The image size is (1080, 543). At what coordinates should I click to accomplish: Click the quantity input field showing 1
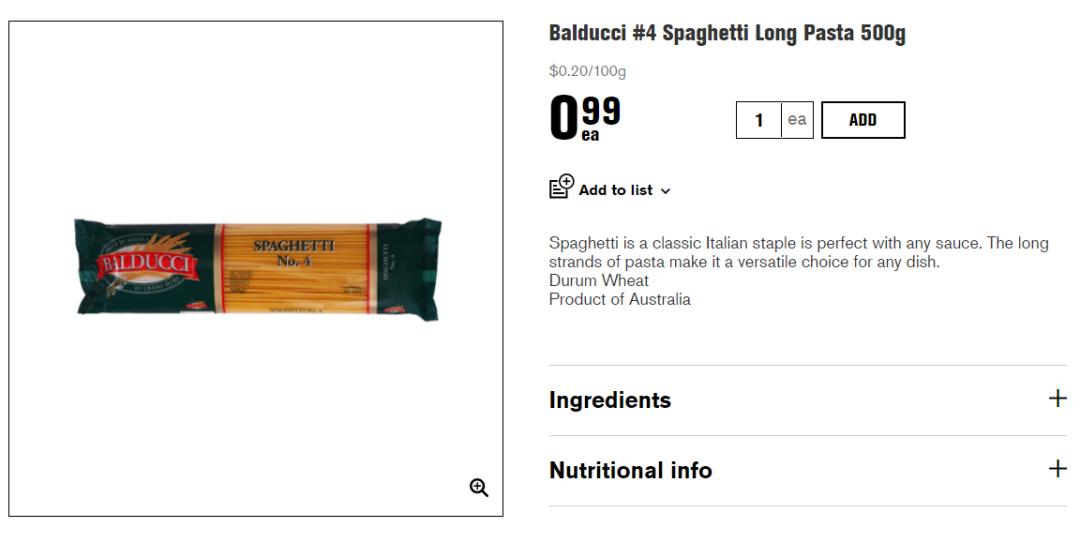[x=759, y=120]
